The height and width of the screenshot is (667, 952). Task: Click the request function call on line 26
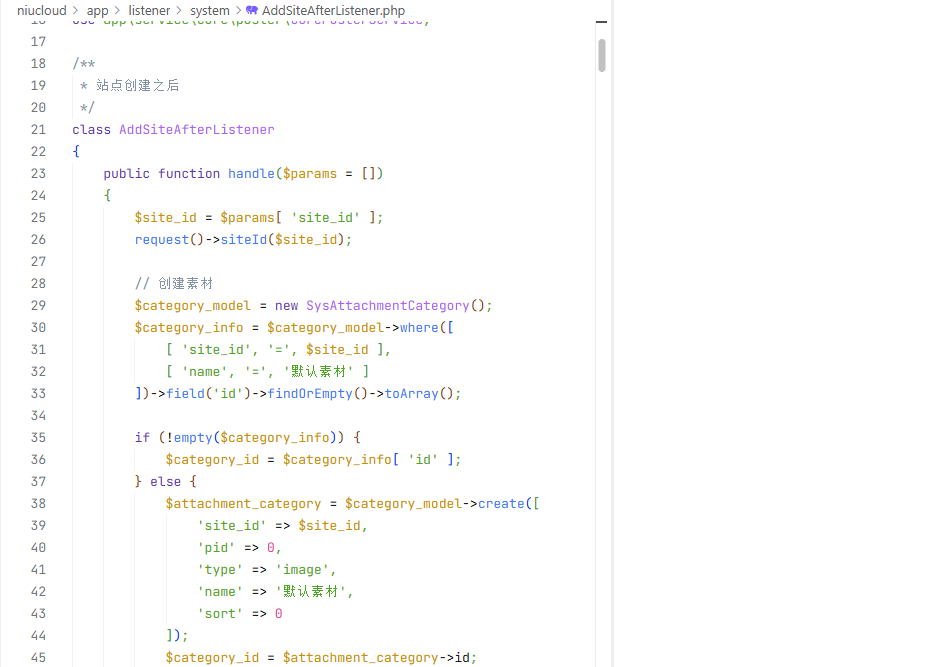162,240
